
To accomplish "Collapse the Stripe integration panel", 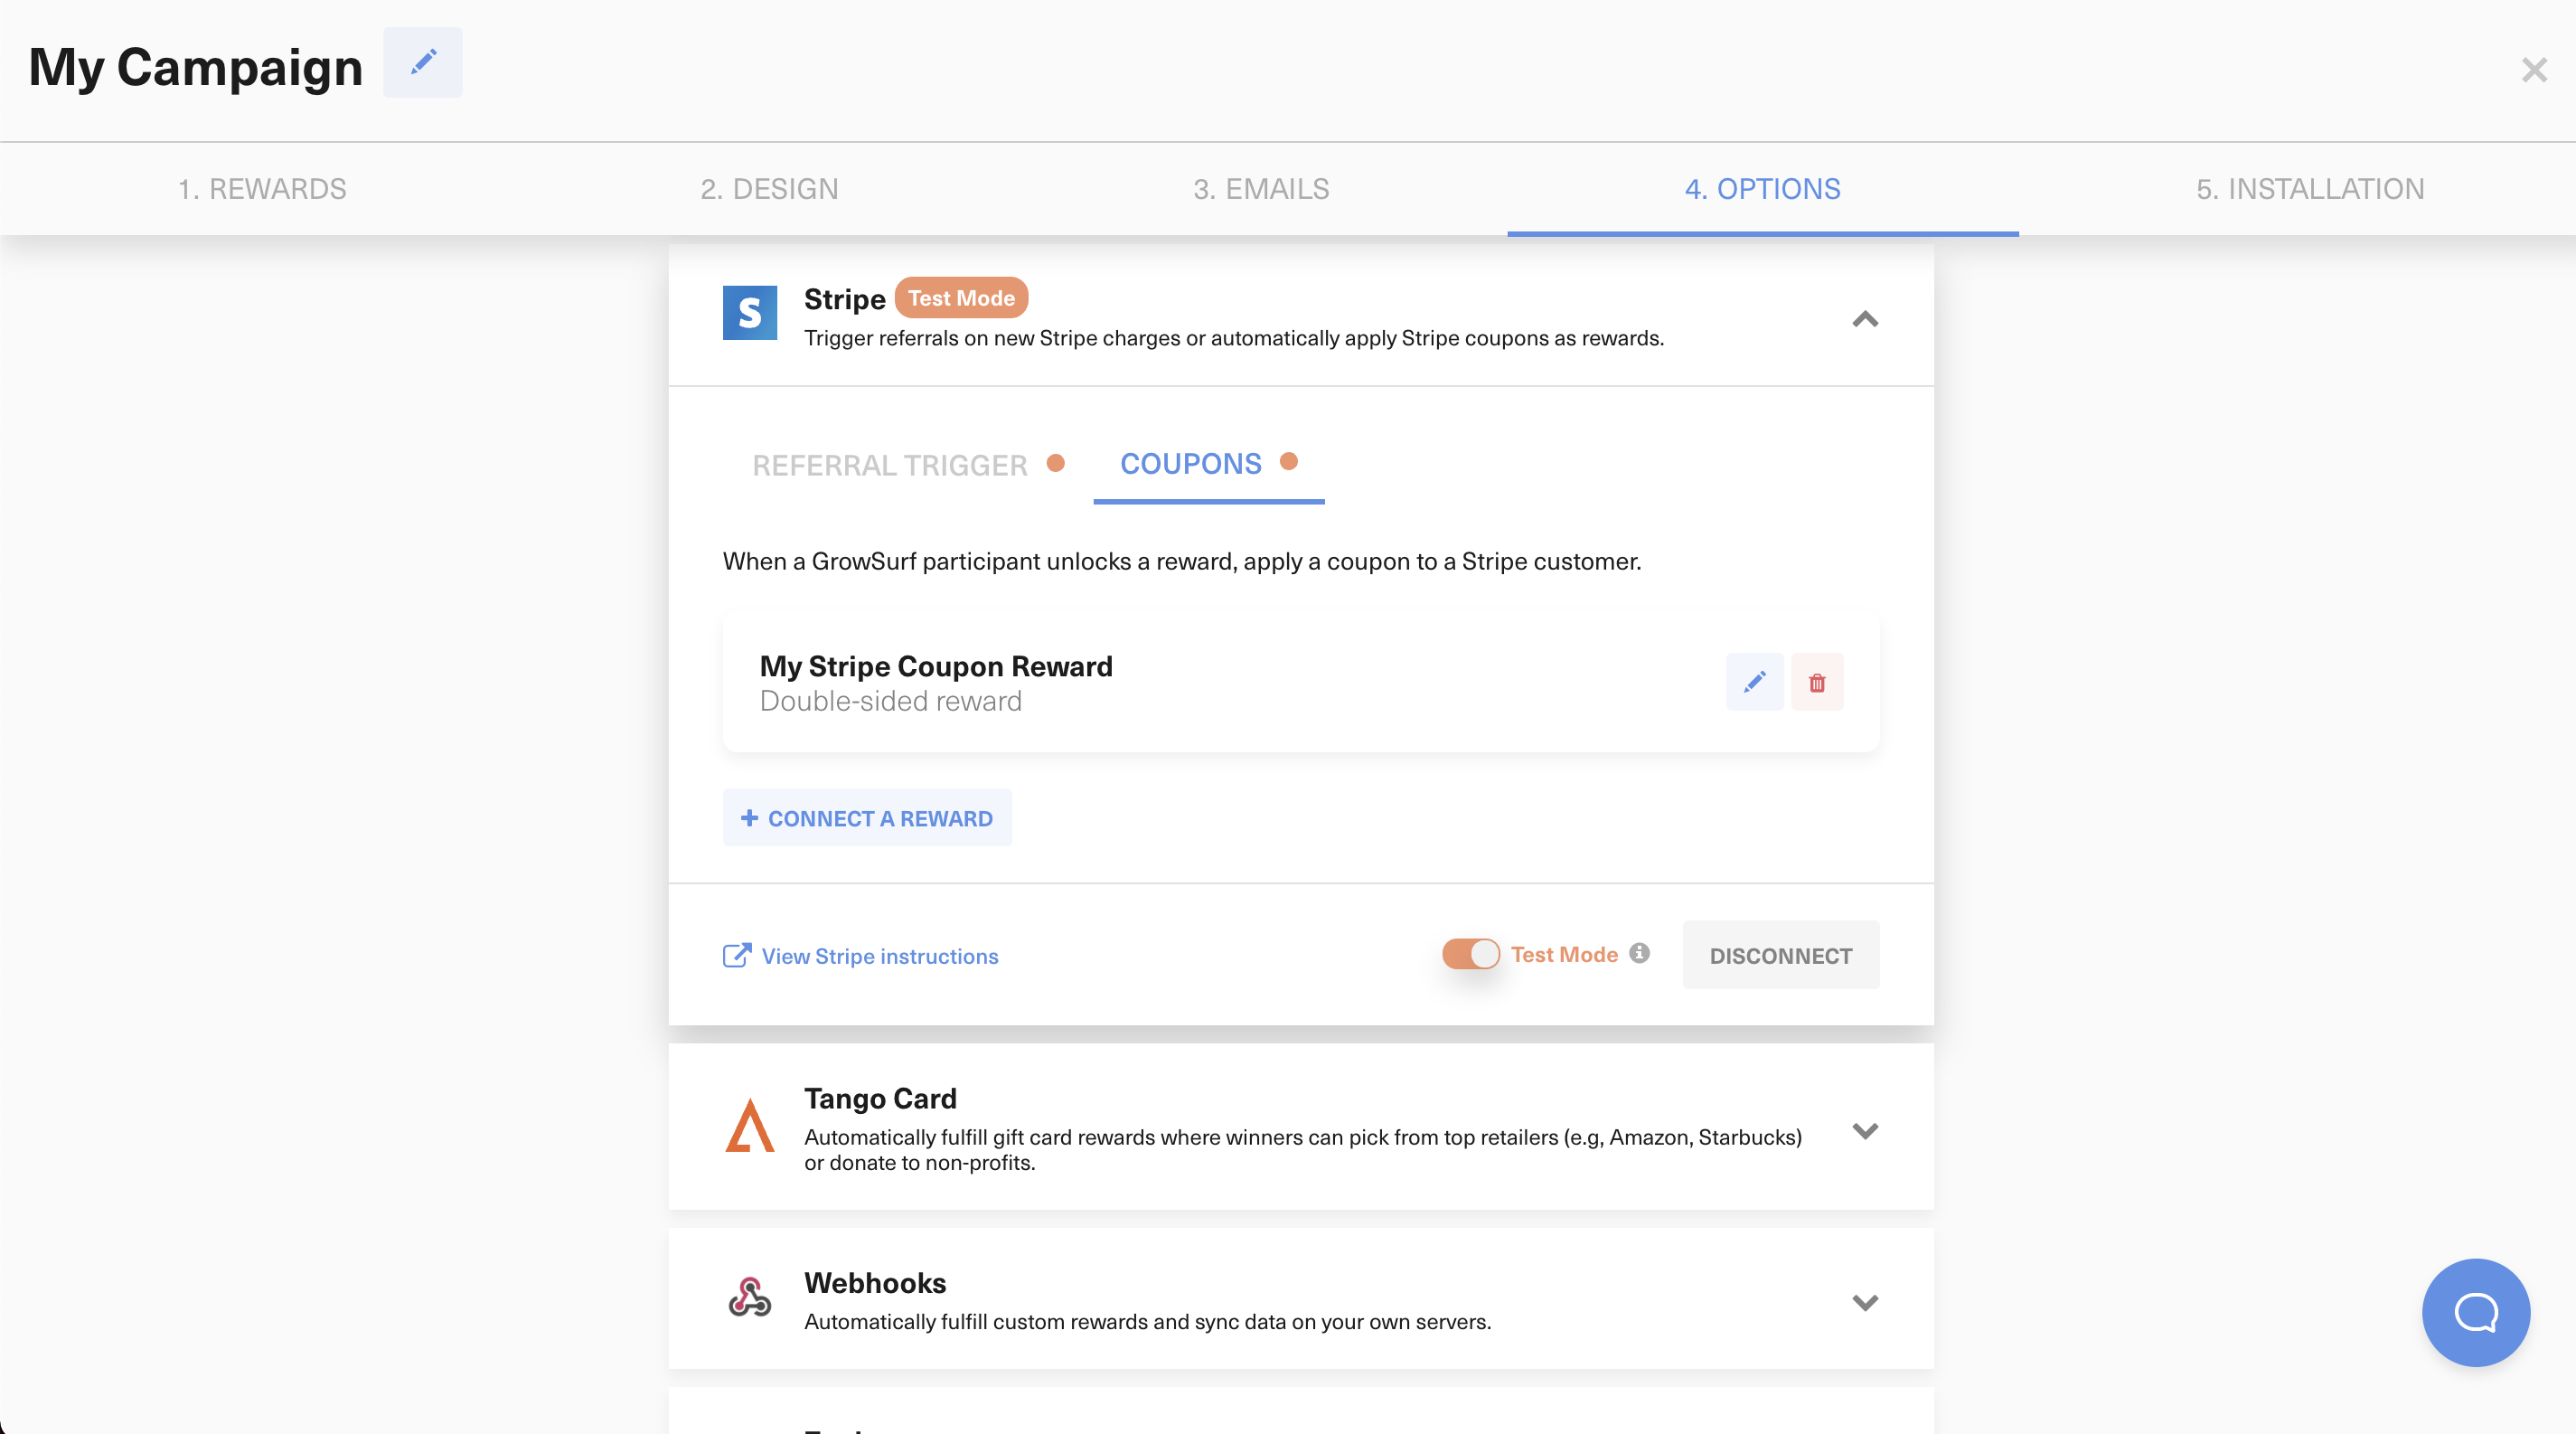I will click(1865, 316).
